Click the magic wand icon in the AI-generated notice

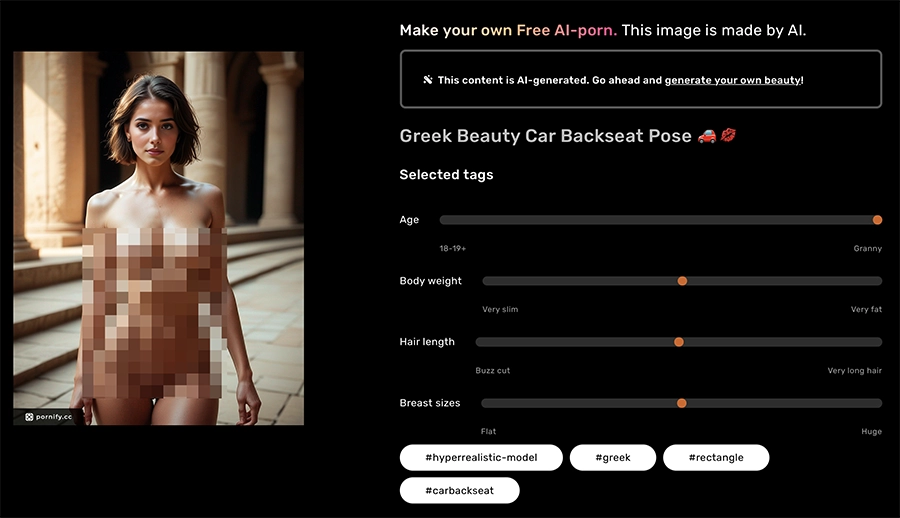pos(428,80)
